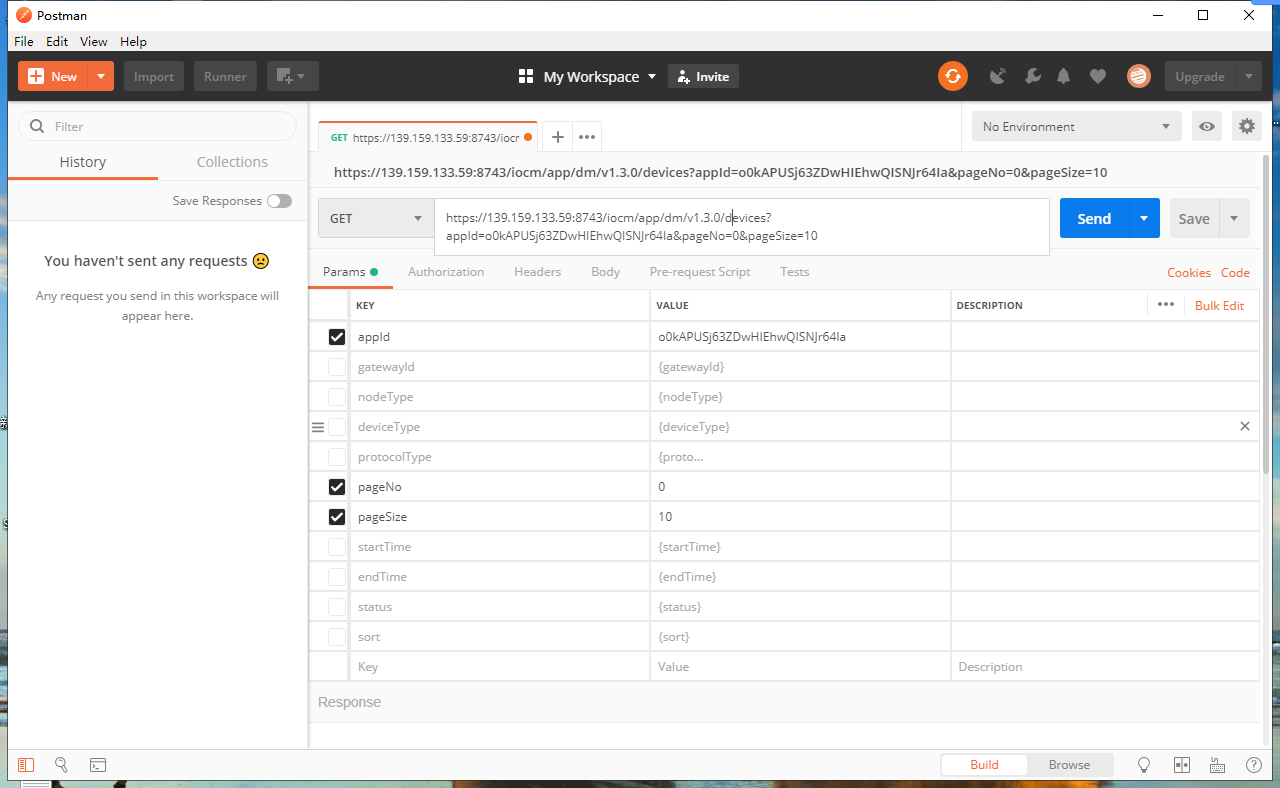Open the View menu
The height and width of the screenshot is (788, 1280).
click(94, 41)
